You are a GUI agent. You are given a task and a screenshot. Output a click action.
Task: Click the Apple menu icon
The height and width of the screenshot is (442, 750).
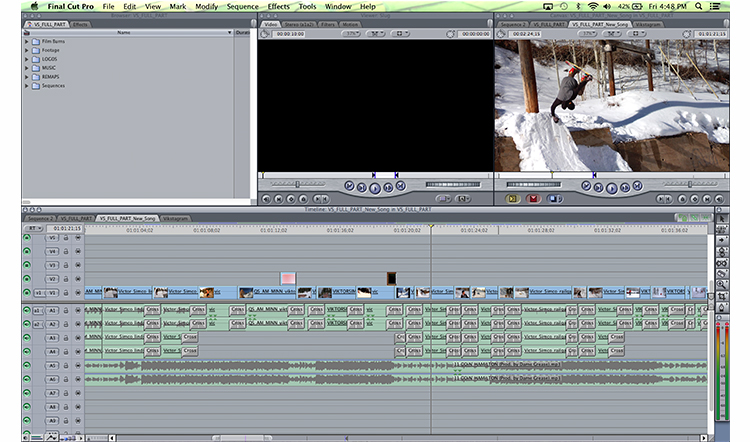(x=34, y=6)
